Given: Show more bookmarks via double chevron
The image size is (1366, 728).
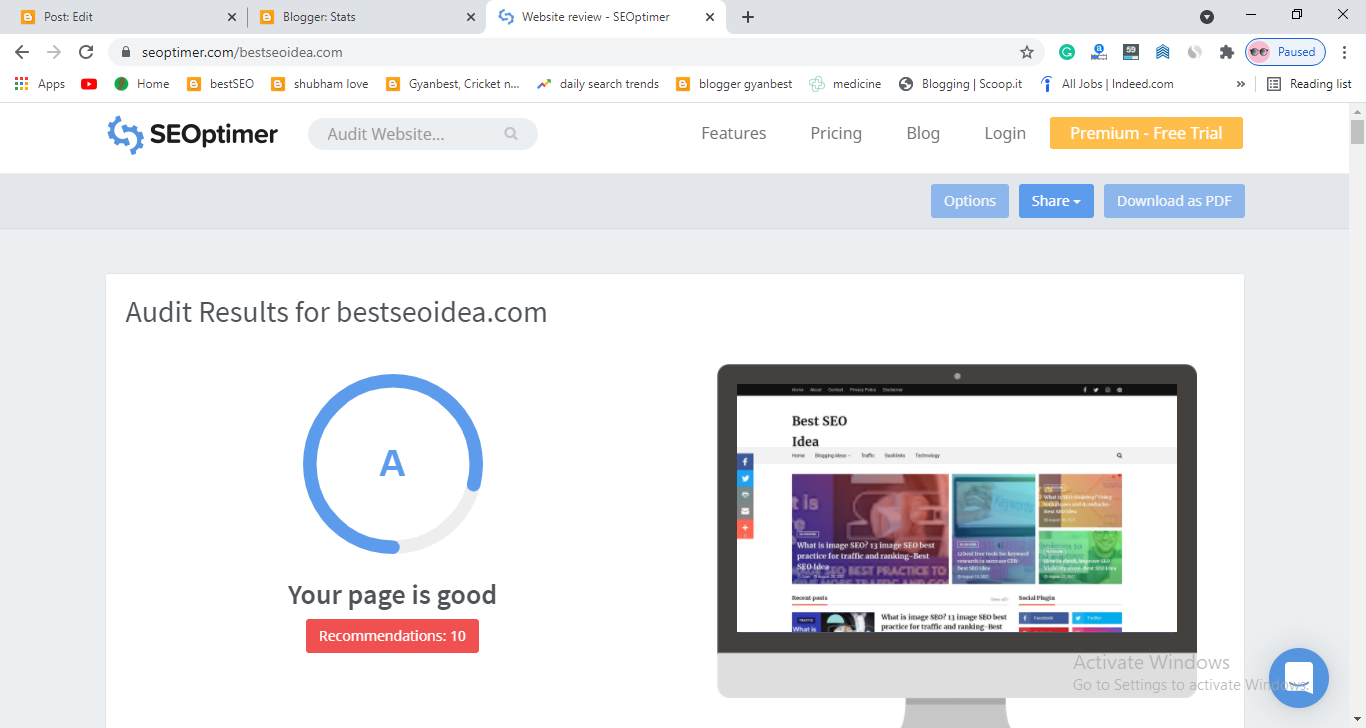Looking at the screenshot, I should coord(1241,84).
